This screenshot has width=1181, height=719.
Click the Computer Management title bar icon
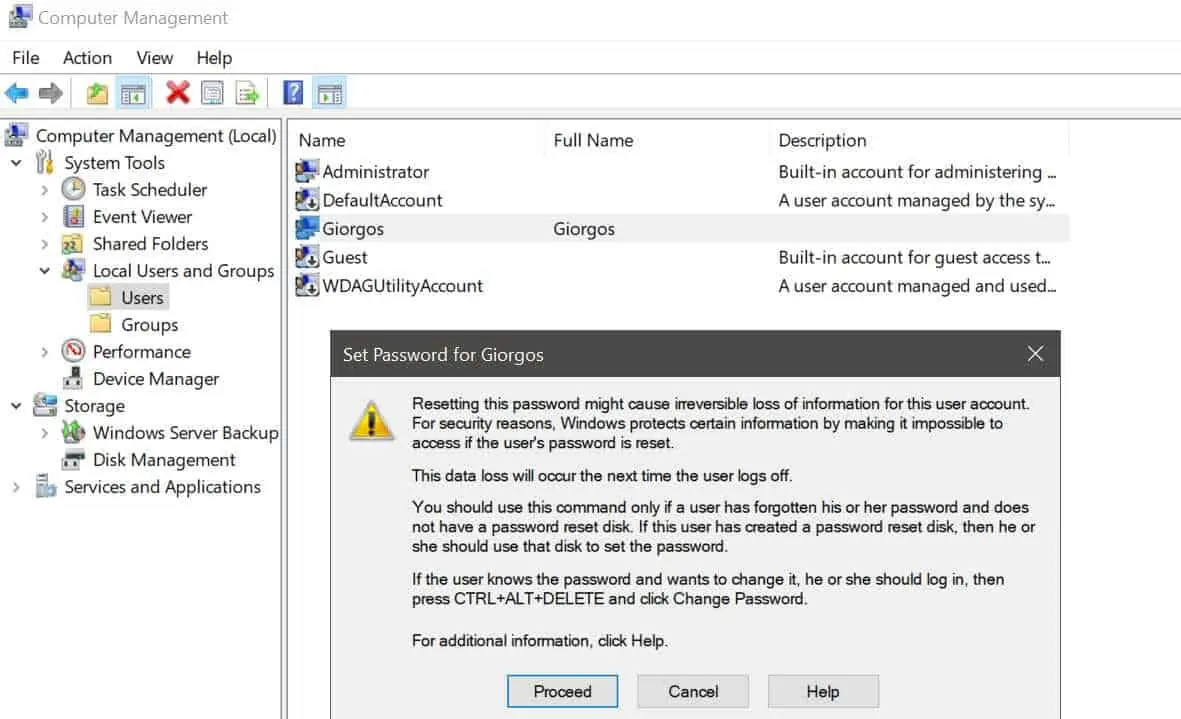point(20,17)
